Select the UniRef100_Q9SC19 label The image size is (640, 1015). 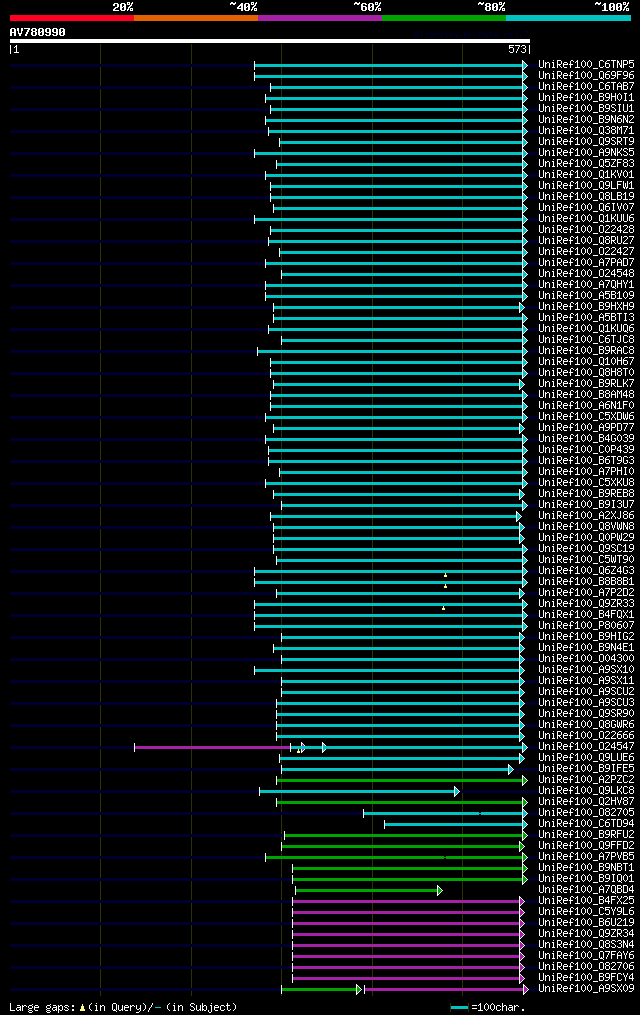pyautogui.click(x=586, y=549)
